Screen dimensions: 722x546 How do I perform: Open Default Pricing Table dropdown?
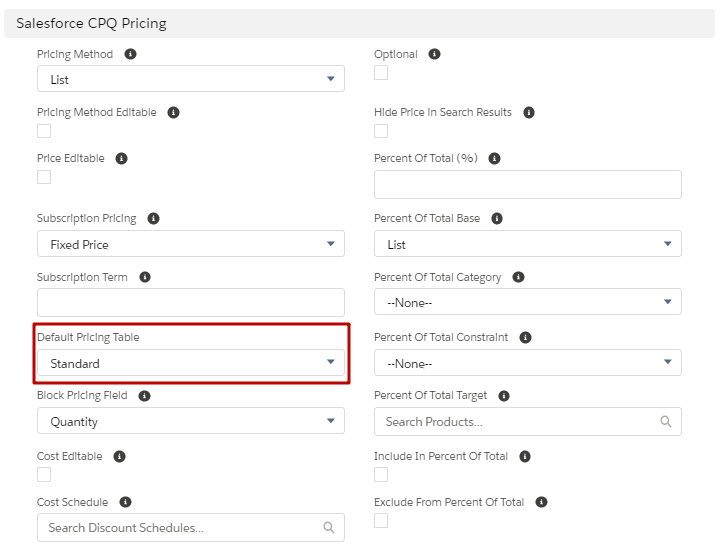coord(191,363)
